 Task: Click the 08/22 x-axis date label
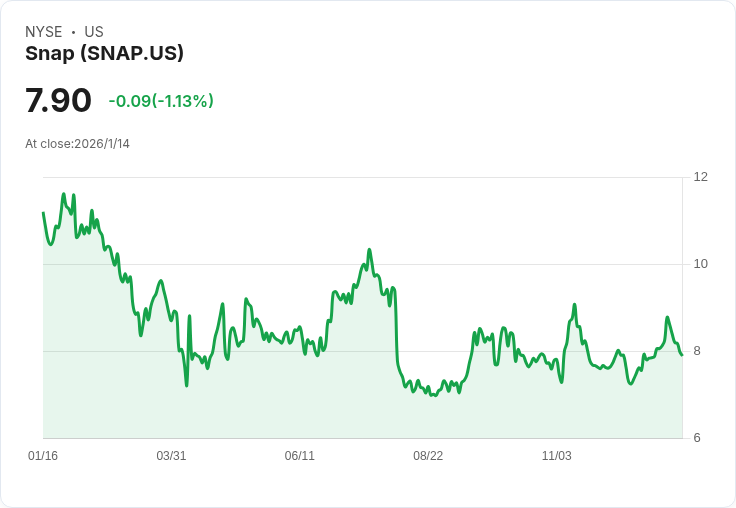coord(428,456)
